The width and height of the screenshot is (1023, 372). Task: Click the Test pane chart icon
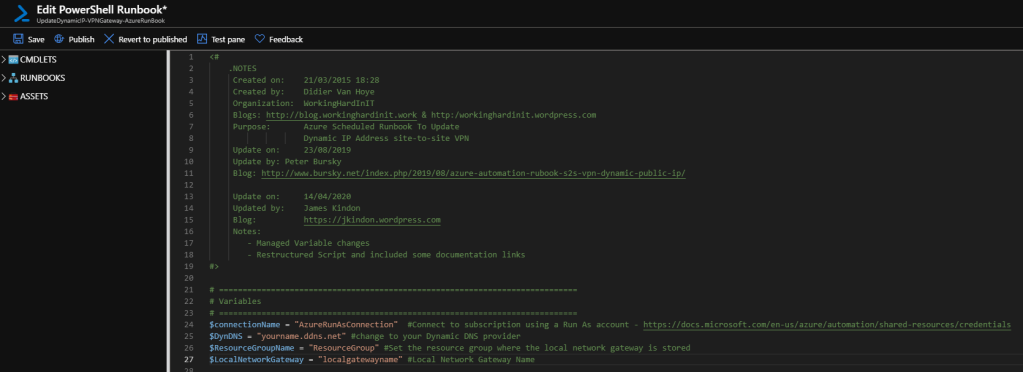pos(202,39)
